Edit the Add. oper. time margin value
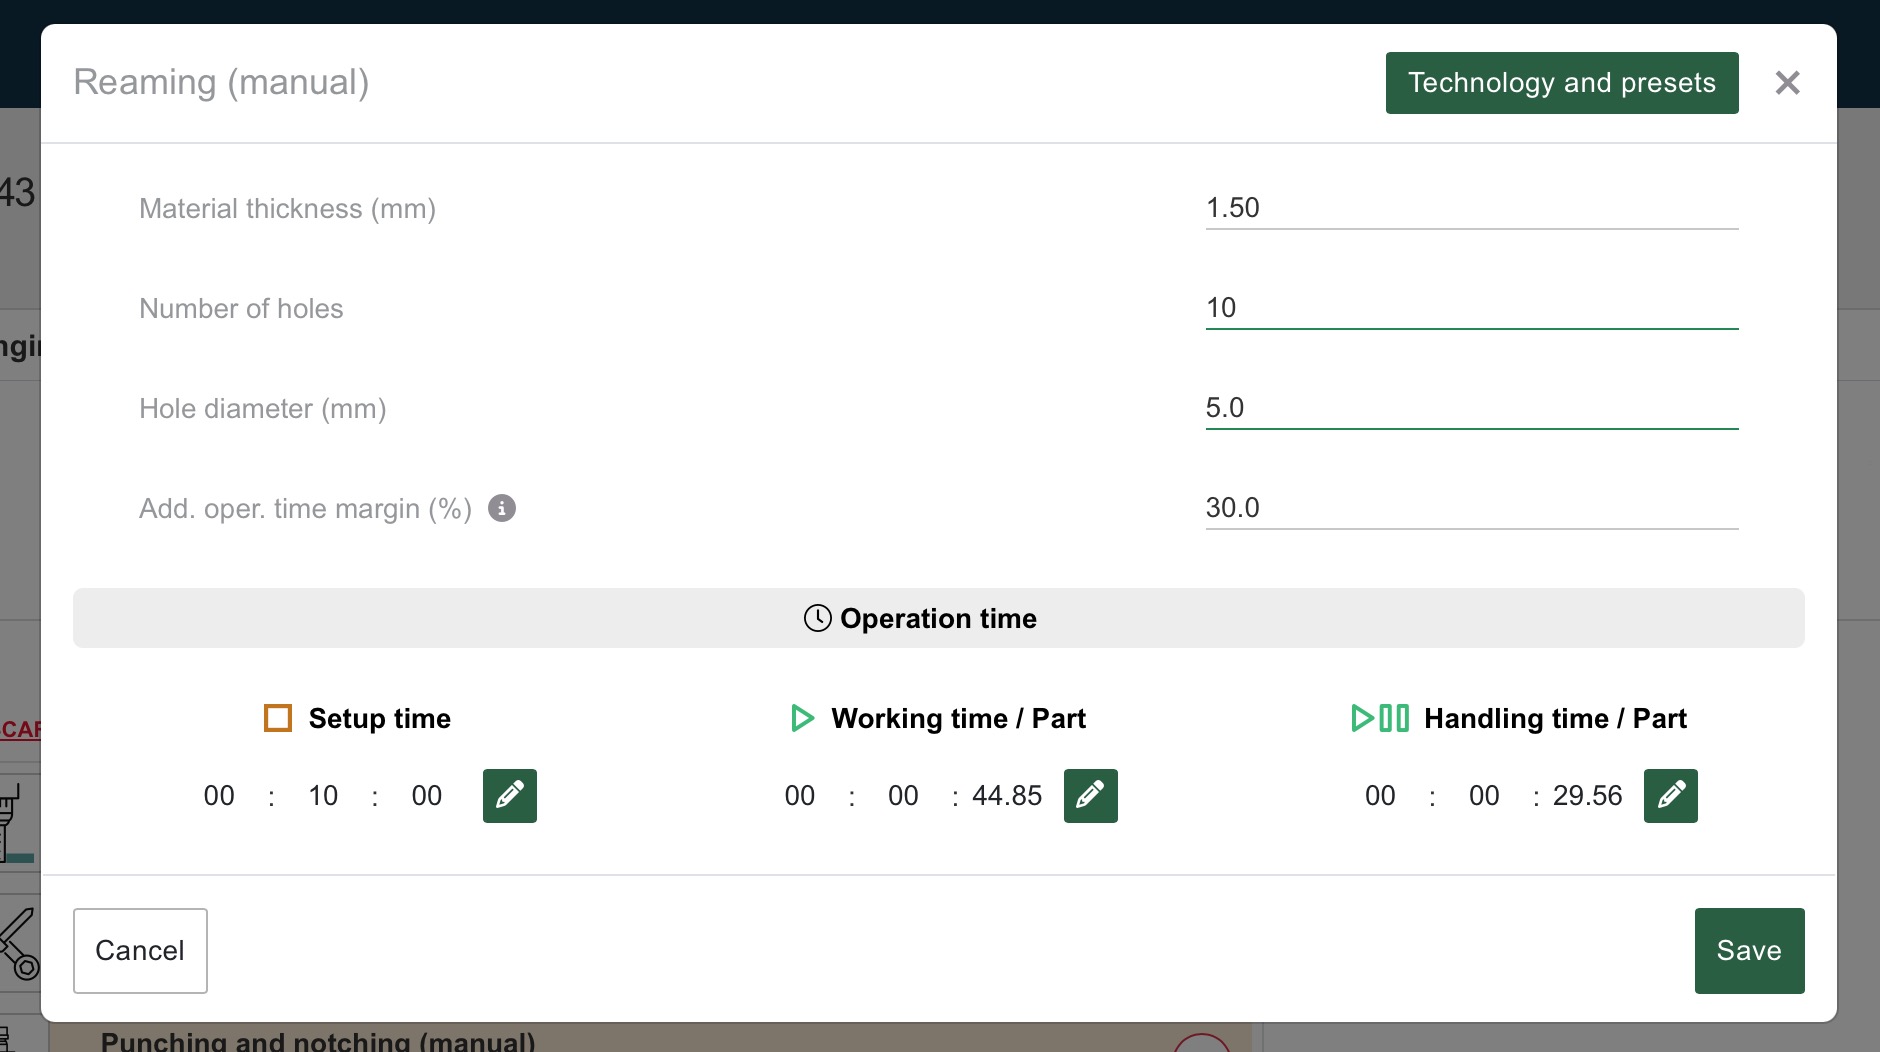Viewport: 1880px width, 1052px height. [x=1471, y=508]
